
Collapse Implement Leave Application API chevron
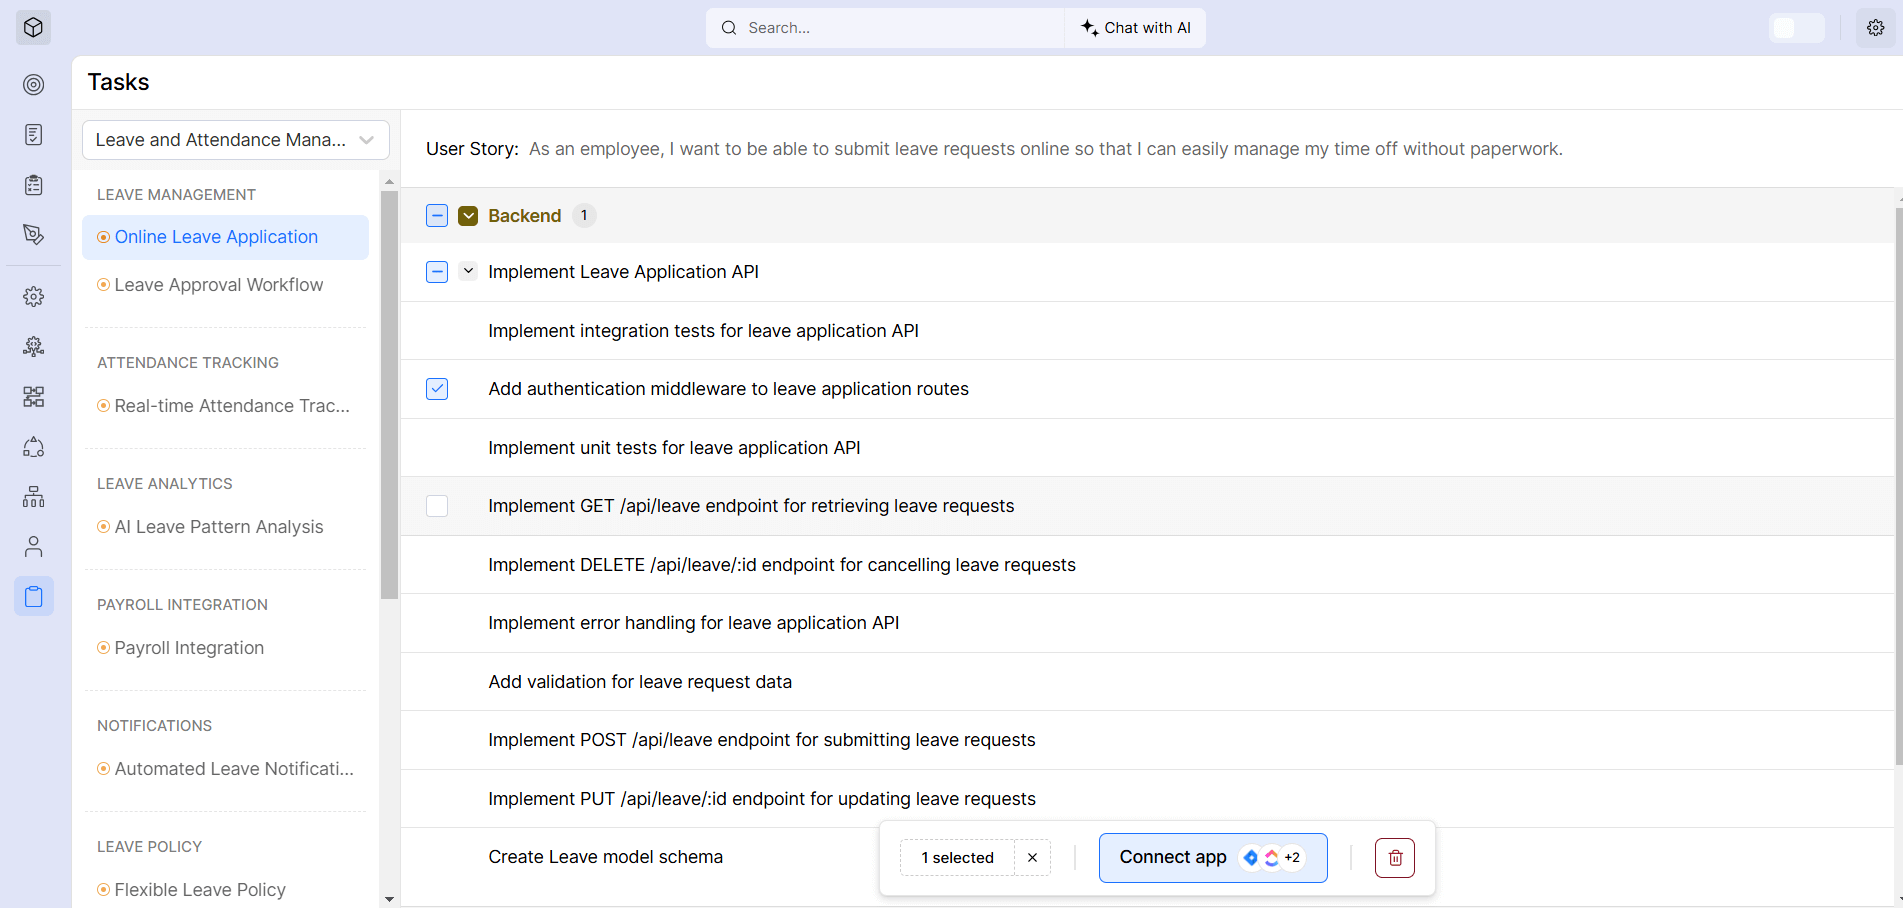tap(468, 271)
